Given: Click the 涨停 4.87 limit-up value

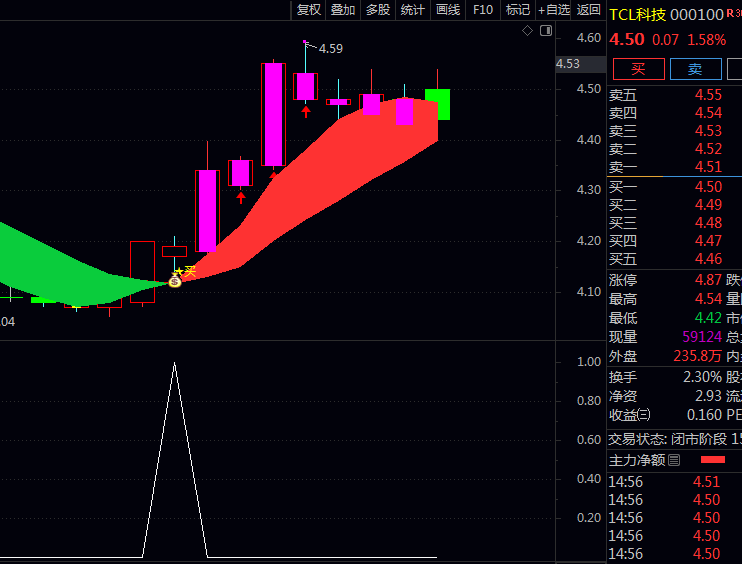Looking at the screenshot, I should (708, 280).
